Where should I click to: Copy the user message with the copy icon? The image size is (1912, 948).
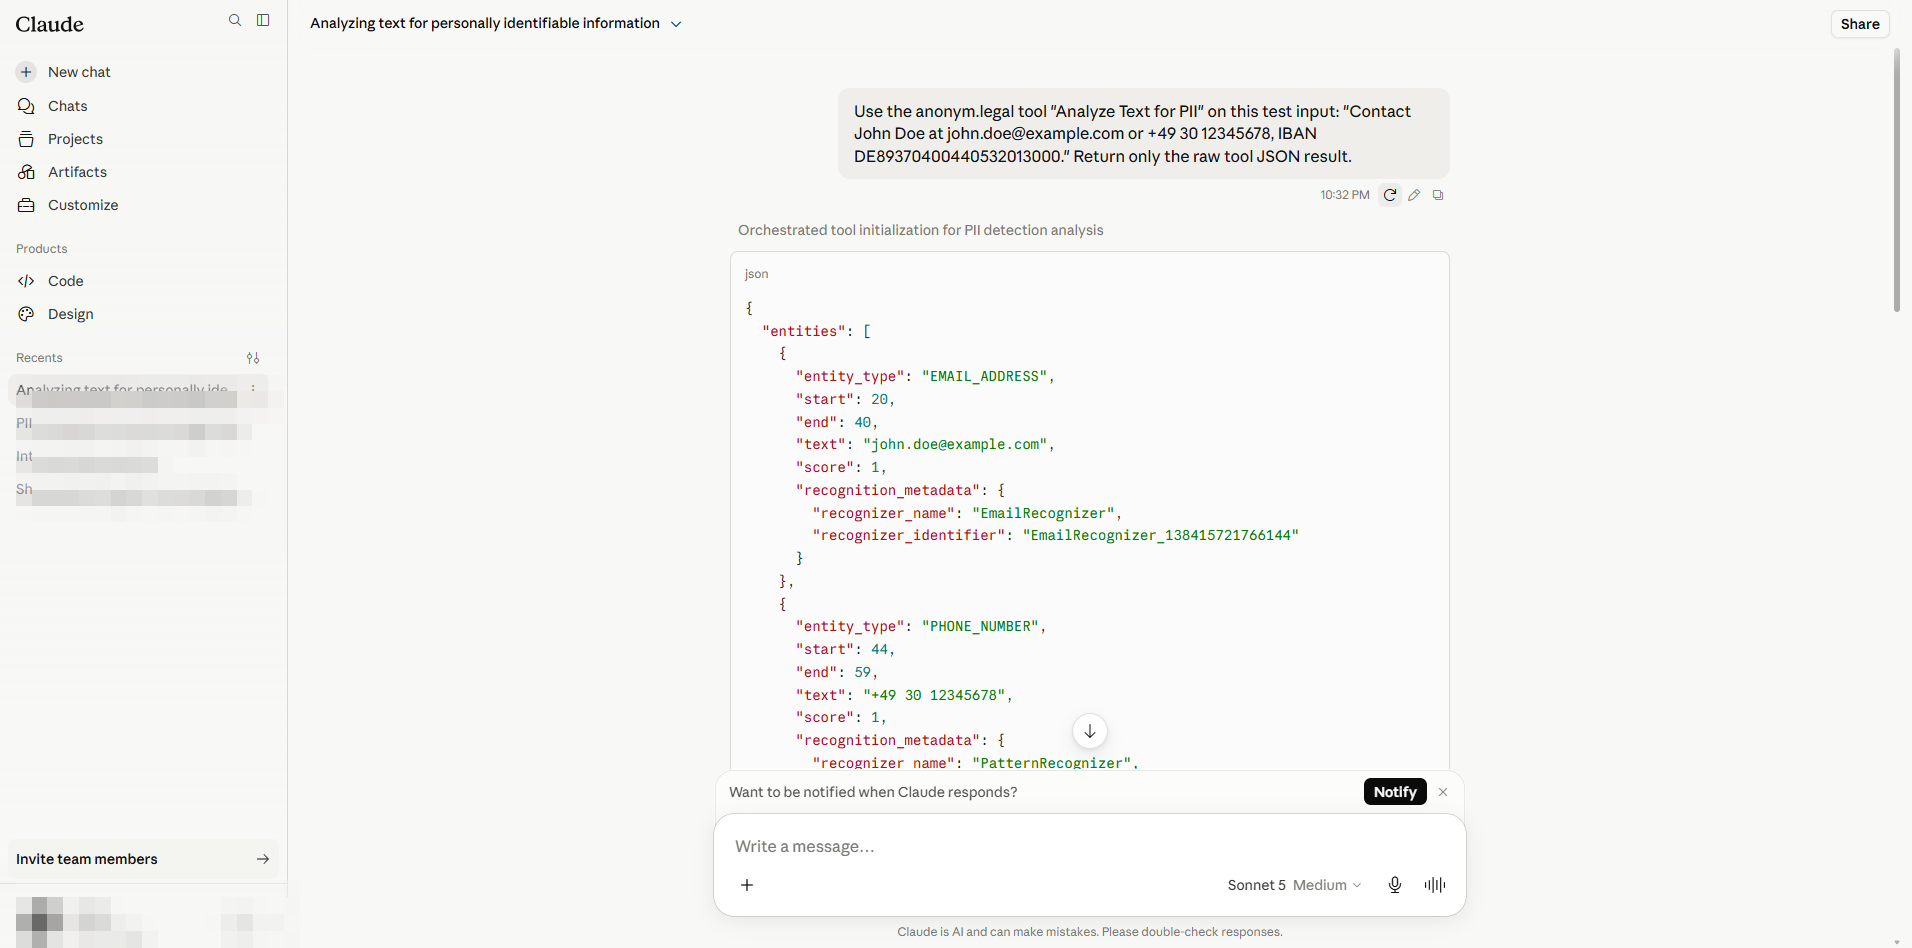pyautogui.click(x=1438, y=195)
